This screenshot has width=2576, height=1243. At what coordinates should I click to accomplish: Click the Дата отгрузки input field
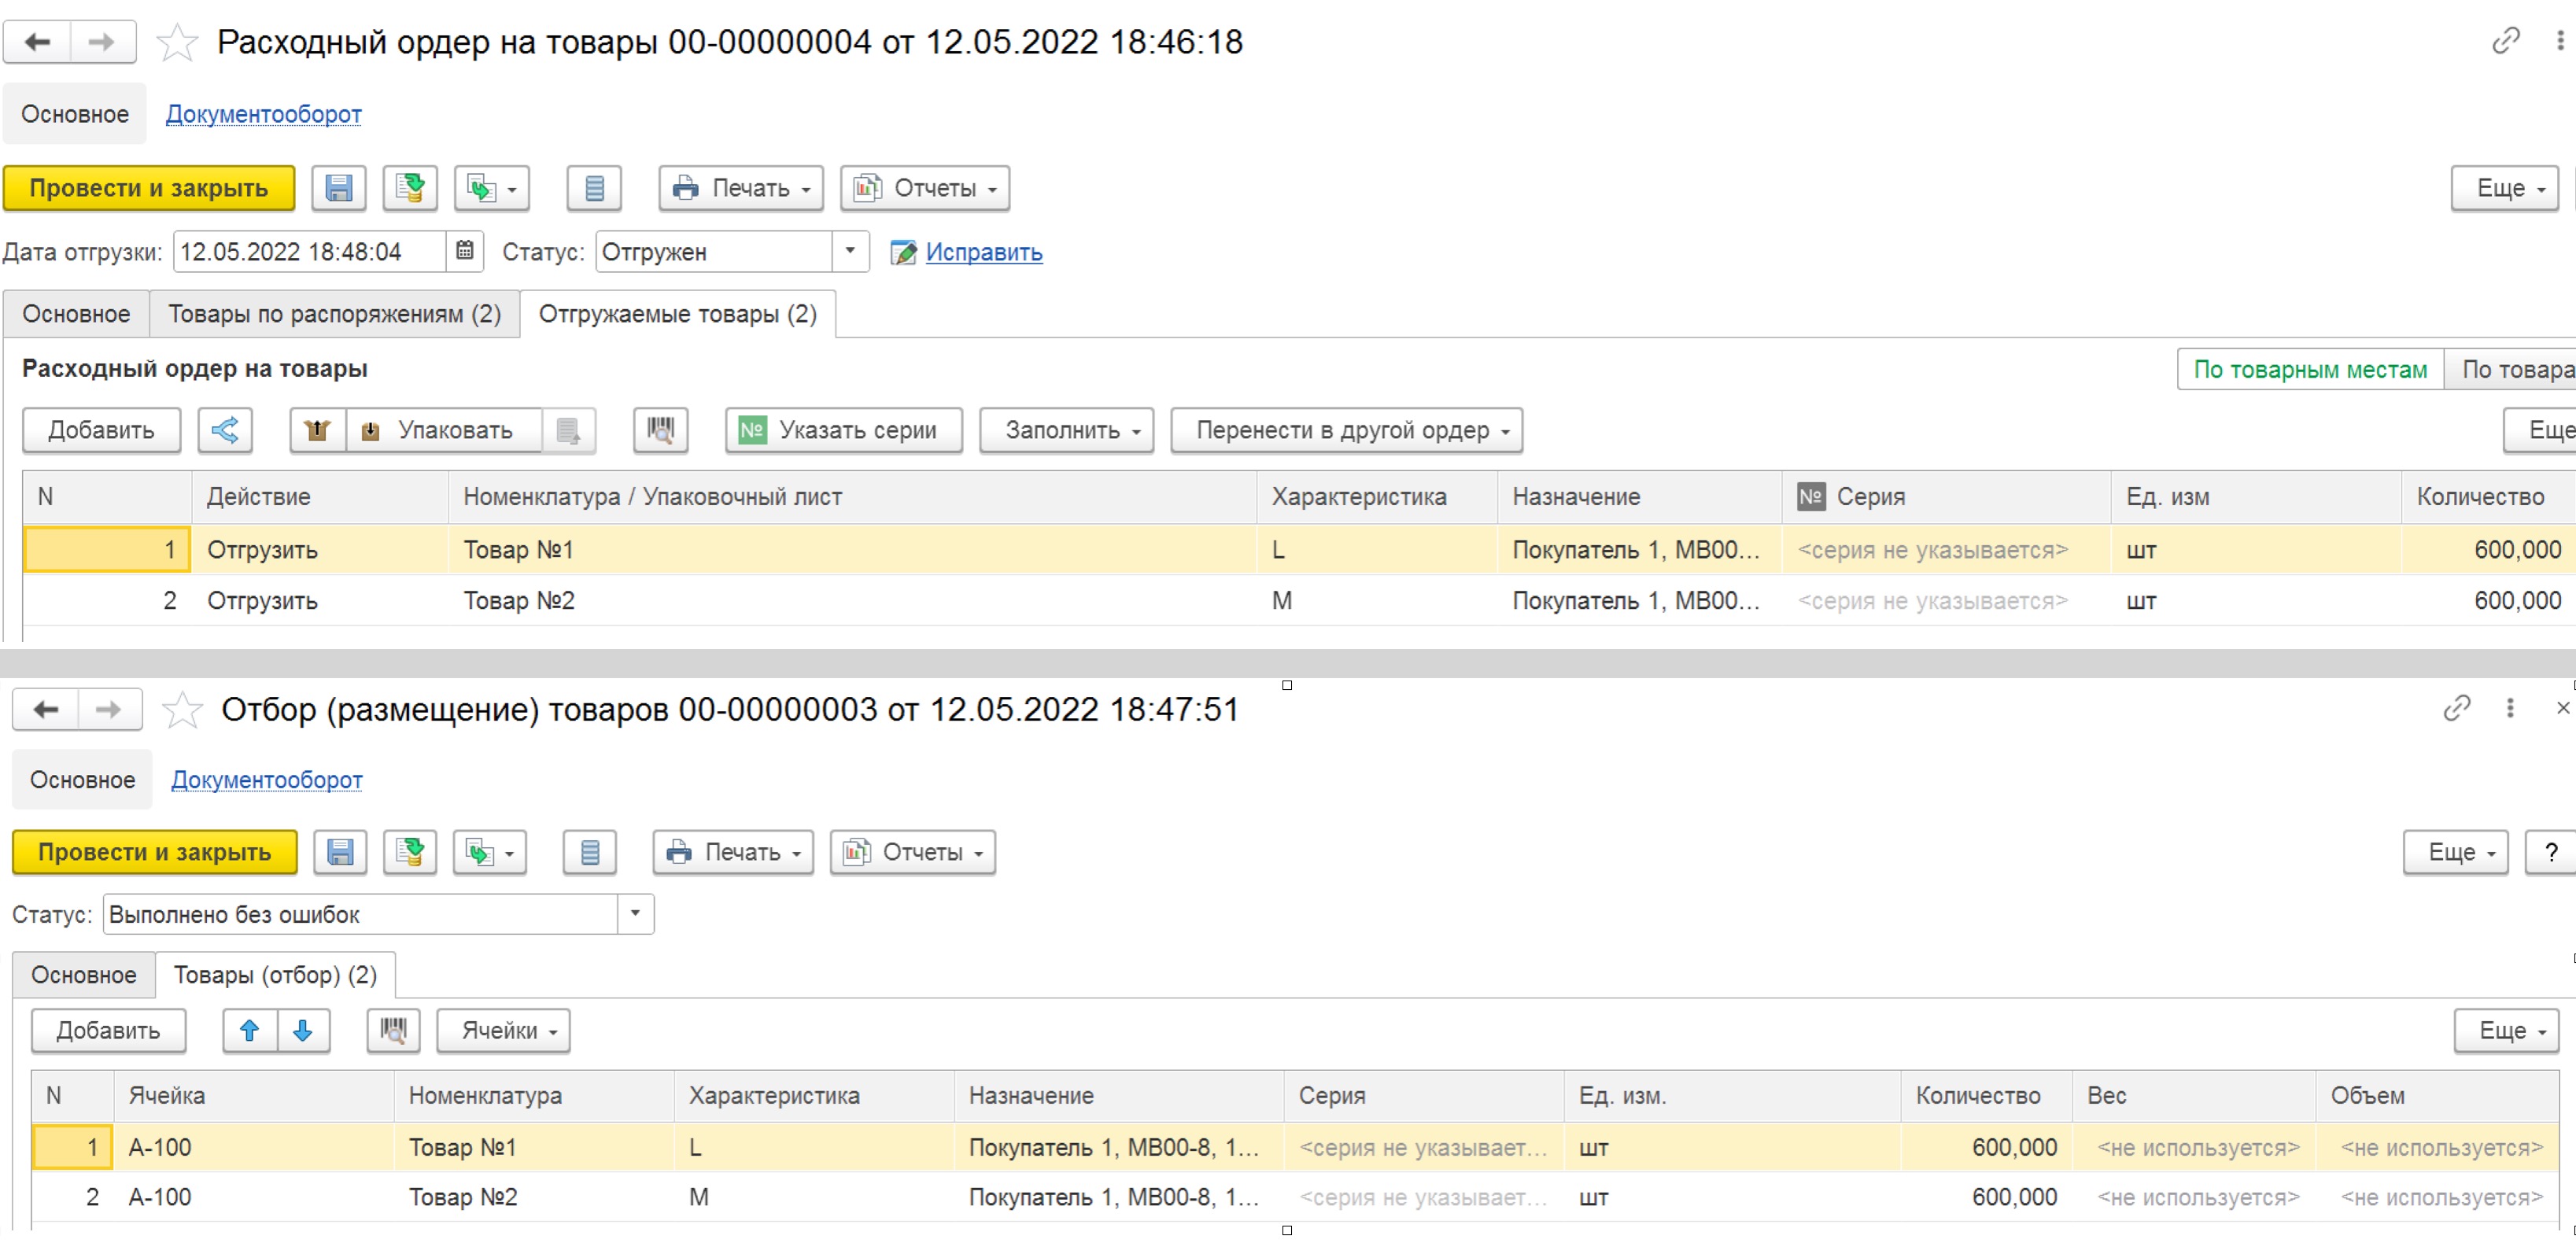(x=311, y=251)
